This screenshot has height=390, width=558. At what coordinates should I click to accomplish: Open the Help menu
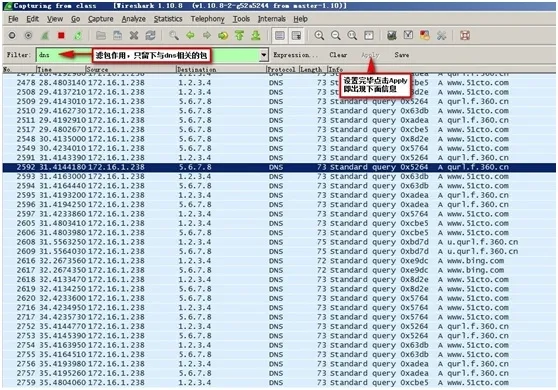pyautogui.click(x=300, y=19)
